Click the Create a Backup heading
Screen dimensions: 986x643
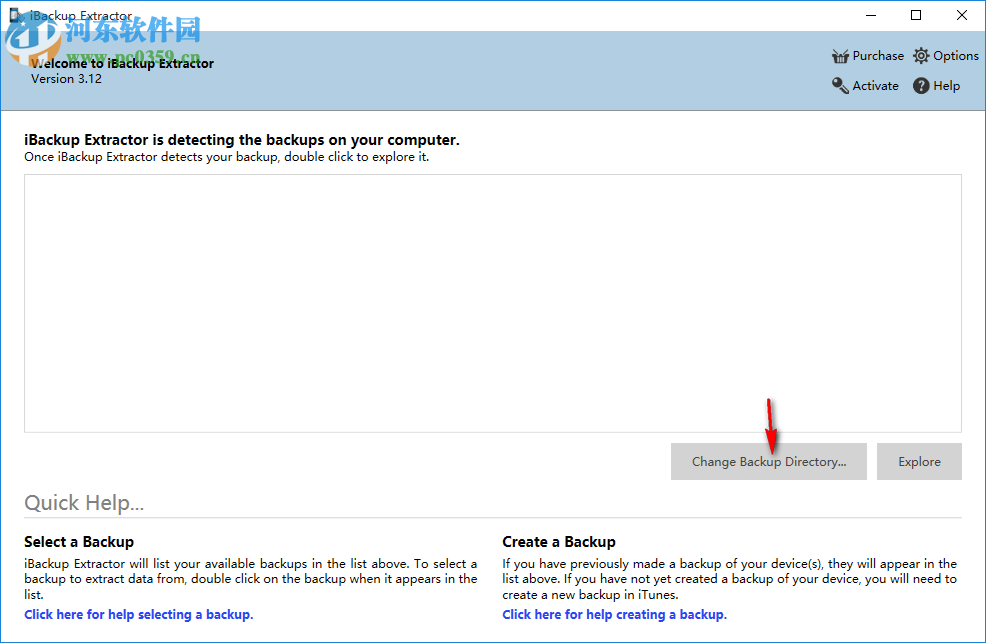tap(559, 542)
